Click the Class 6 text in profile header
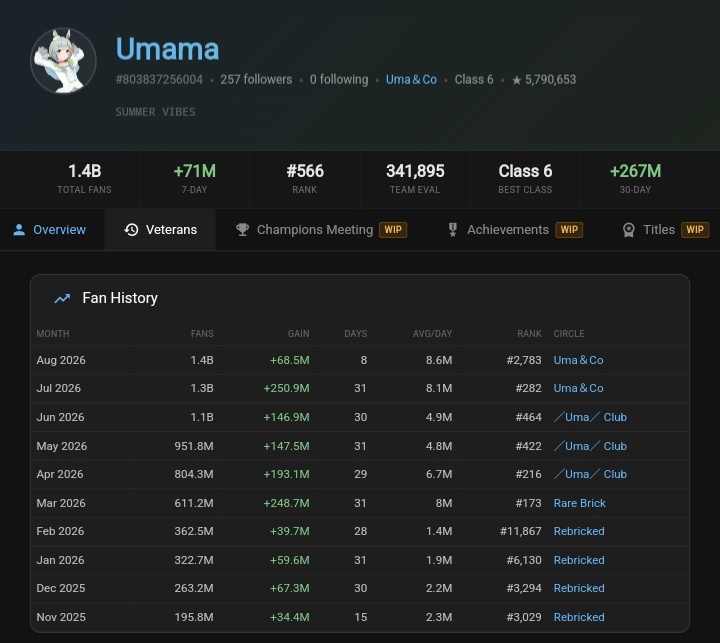The height and width of the screenshot is (643, 720). (x=474, y=80)
